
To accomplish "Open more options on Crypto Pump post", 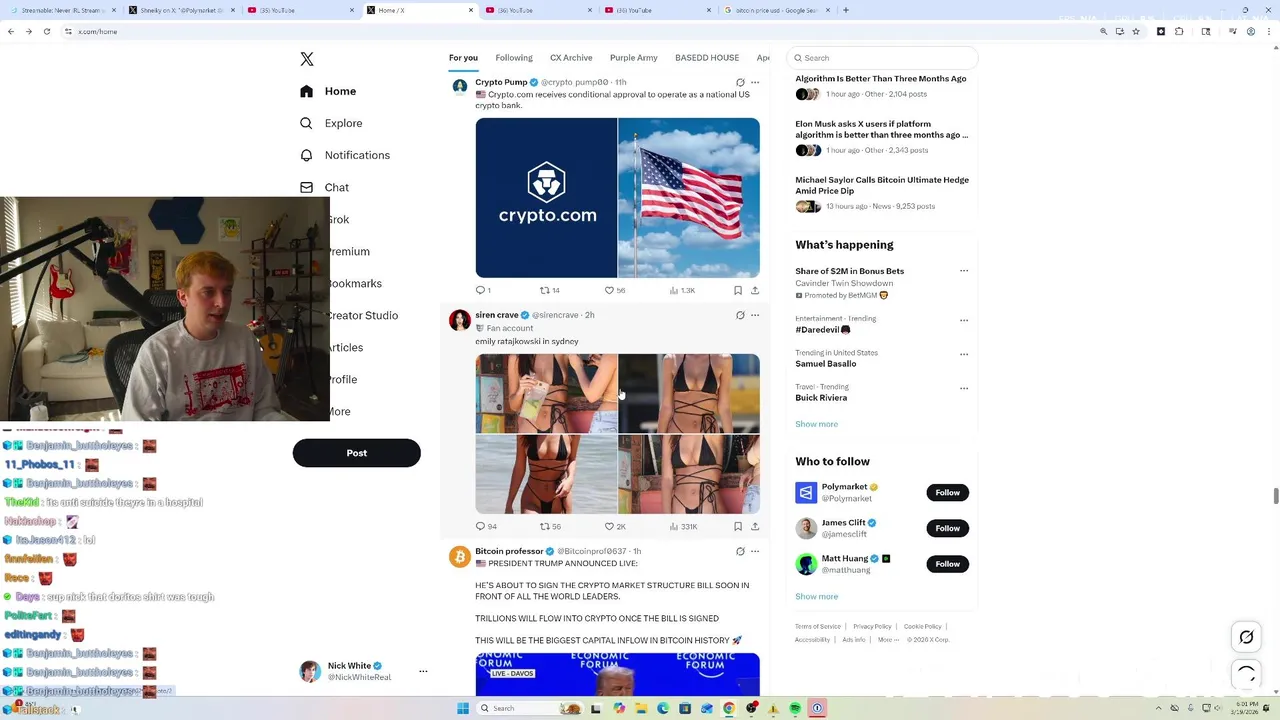I will tap(755, 83).
